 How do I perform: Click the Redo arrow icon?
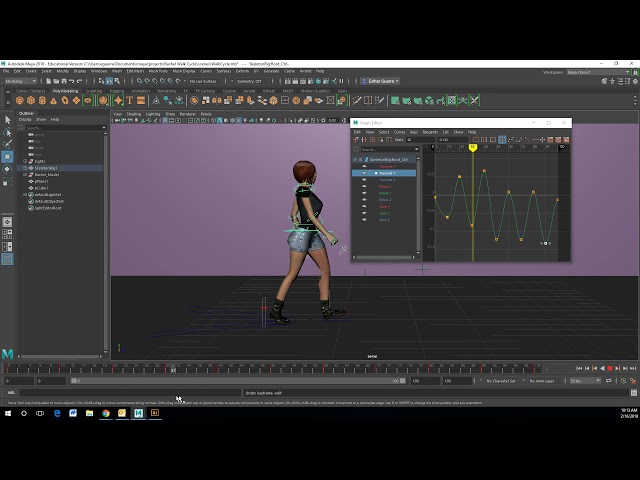coord(80,81)
